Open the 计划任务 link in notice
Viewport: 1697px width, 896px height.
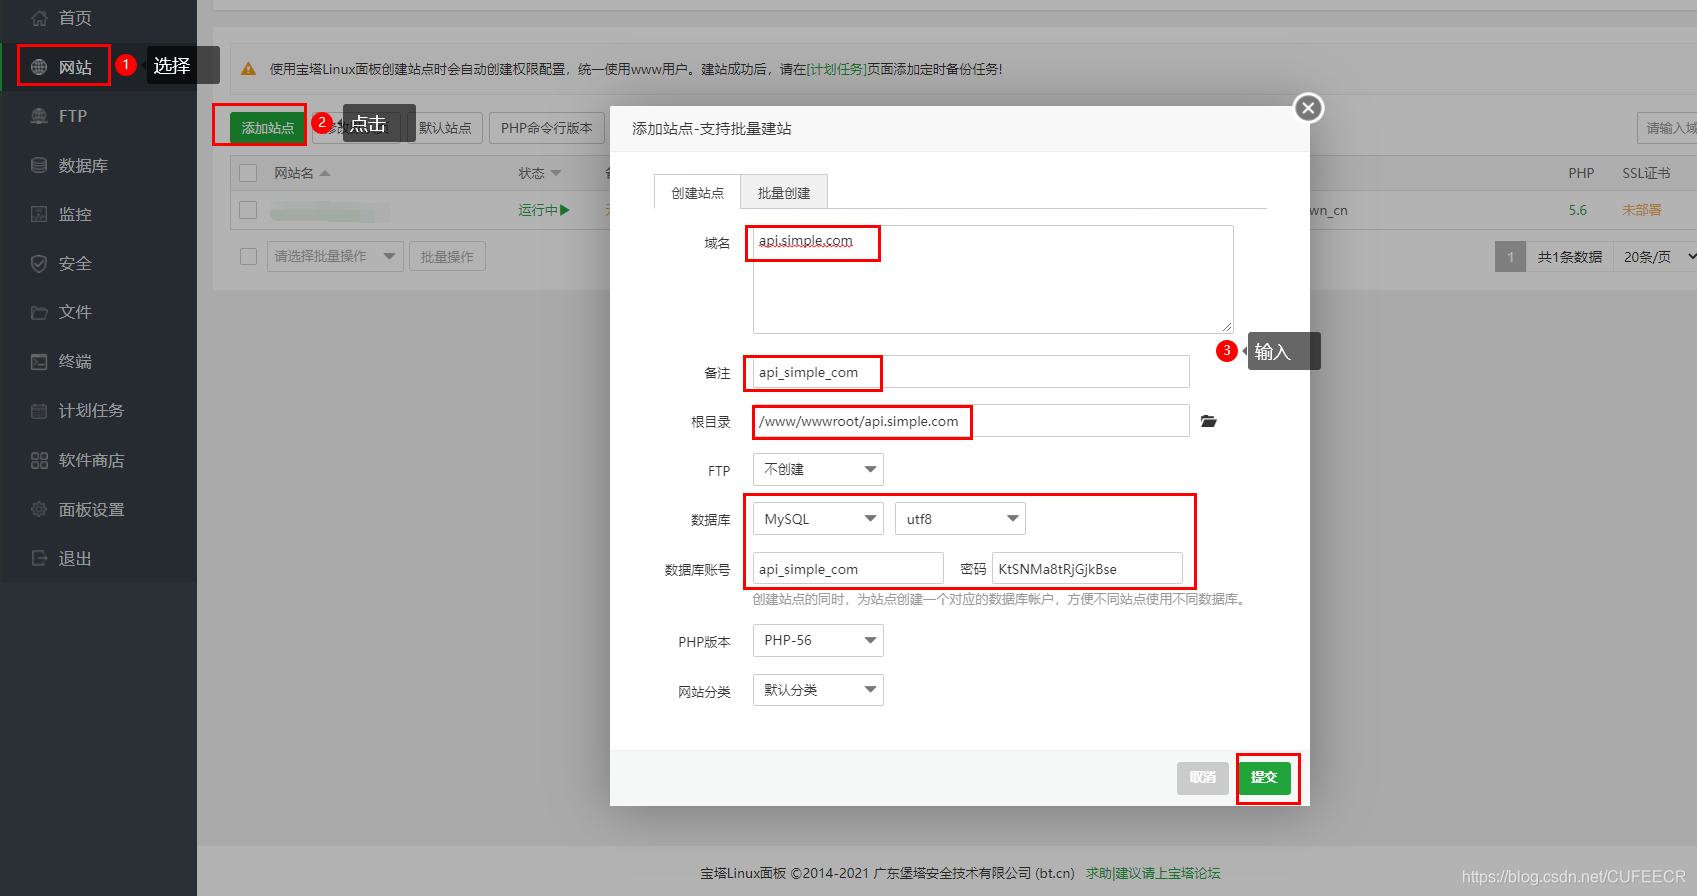(836, 69)
